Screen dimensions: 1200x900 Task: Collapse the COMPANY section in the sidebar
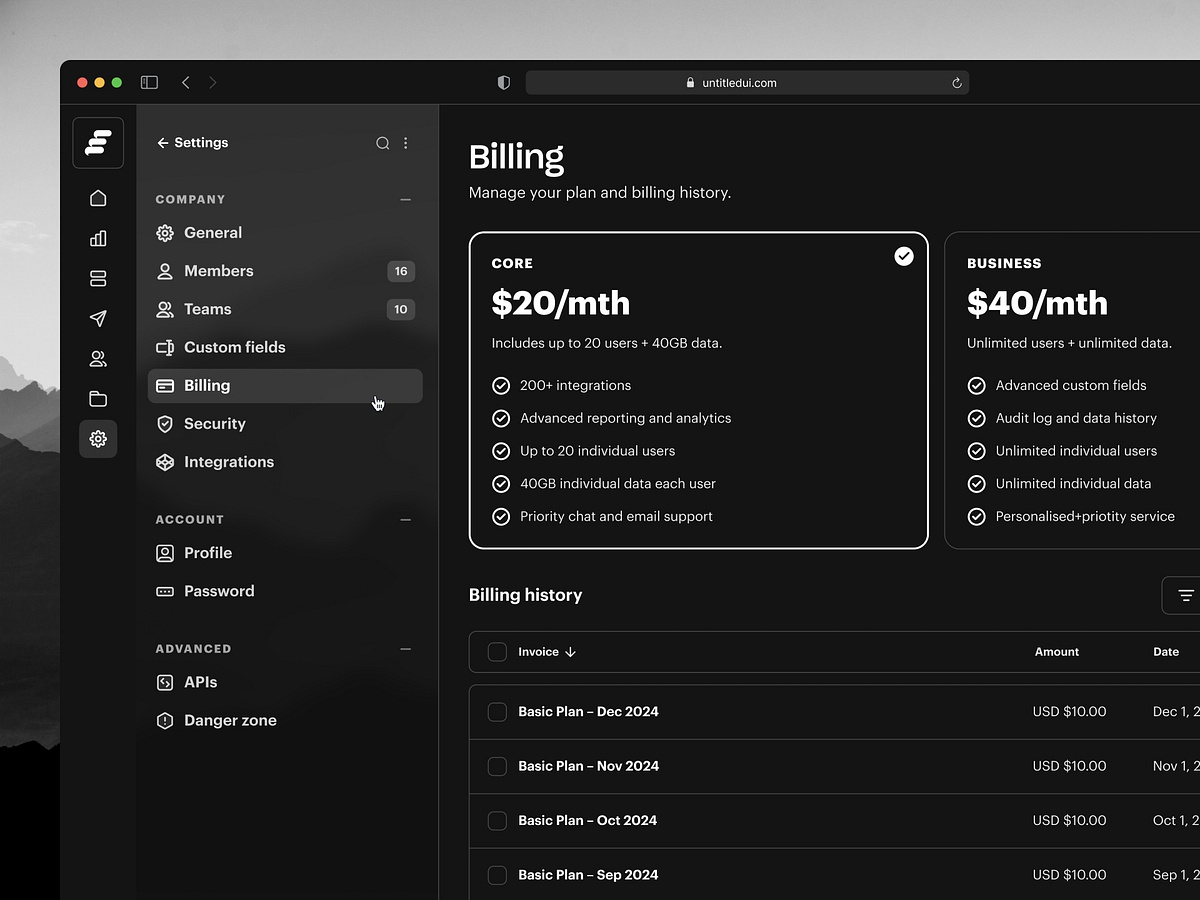[x=405, y=199]
